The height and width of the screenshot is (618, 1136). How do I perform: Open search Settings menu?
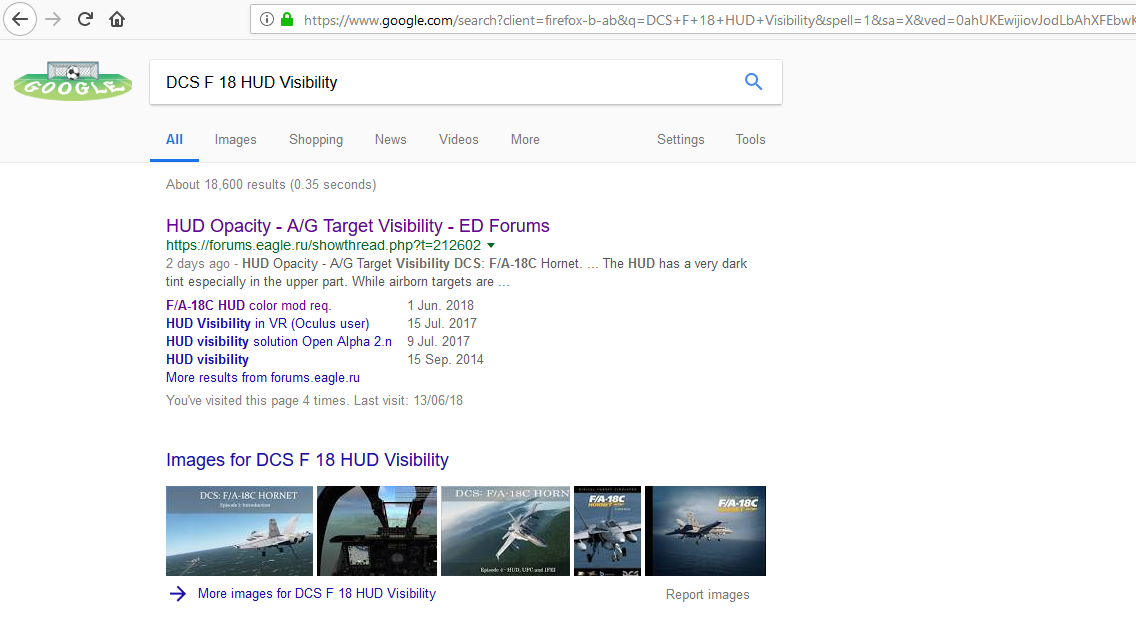pyautogui.click(x=680, y=140)
